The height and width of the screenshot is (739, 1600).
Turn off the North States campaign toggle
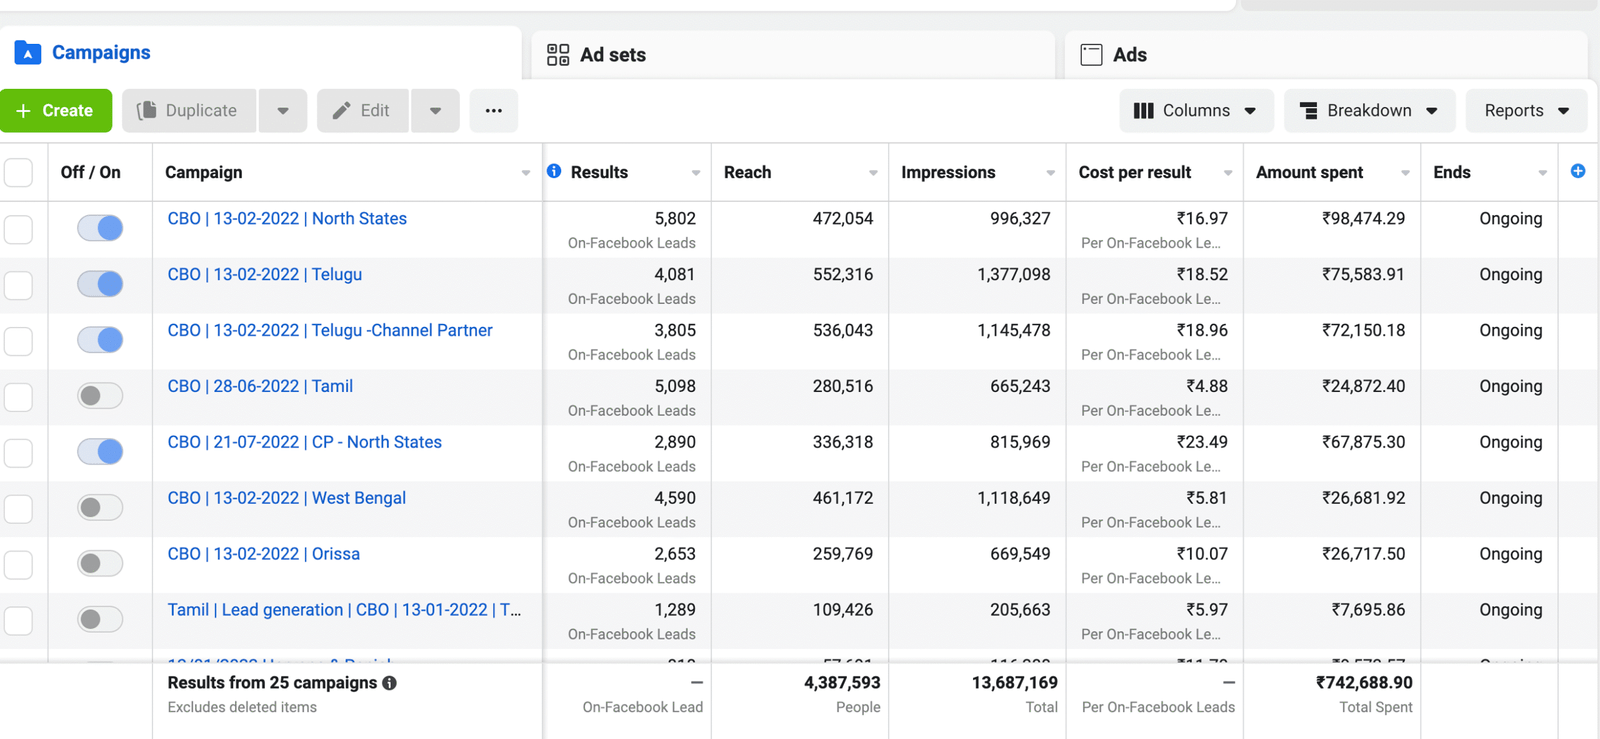[100, 228]
